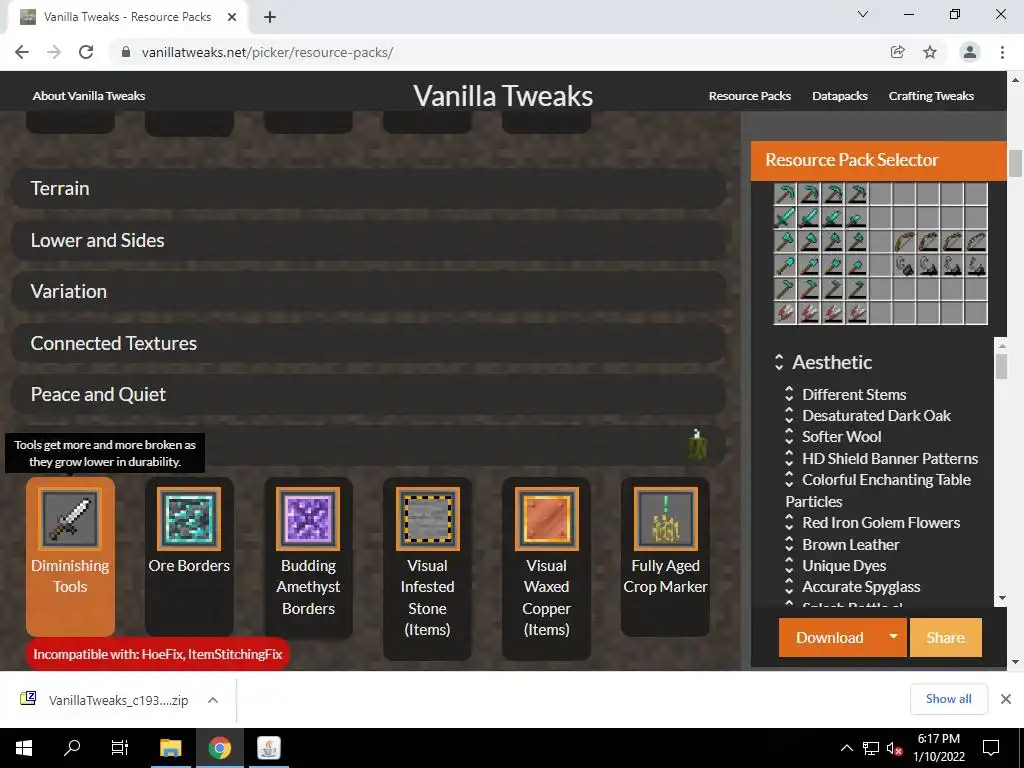1024x768 pixels.
Task: Switch to the Java app on taskbar
Action: tap(268, 748)
